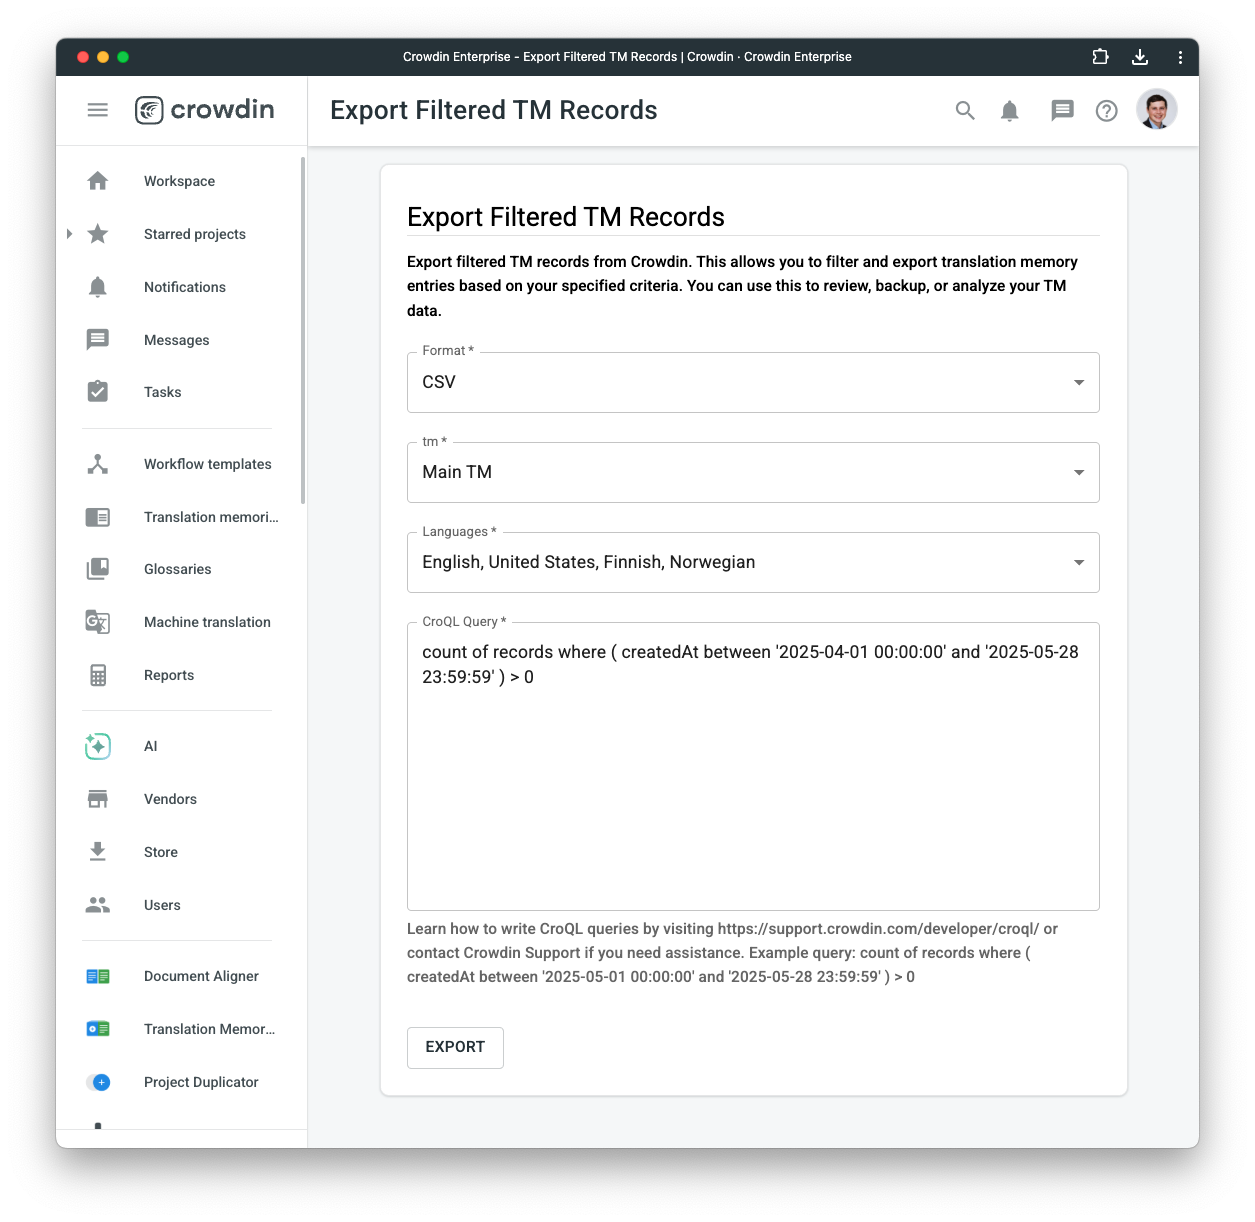
Task: Click the Machine translation icon
Action: [98, 622]
